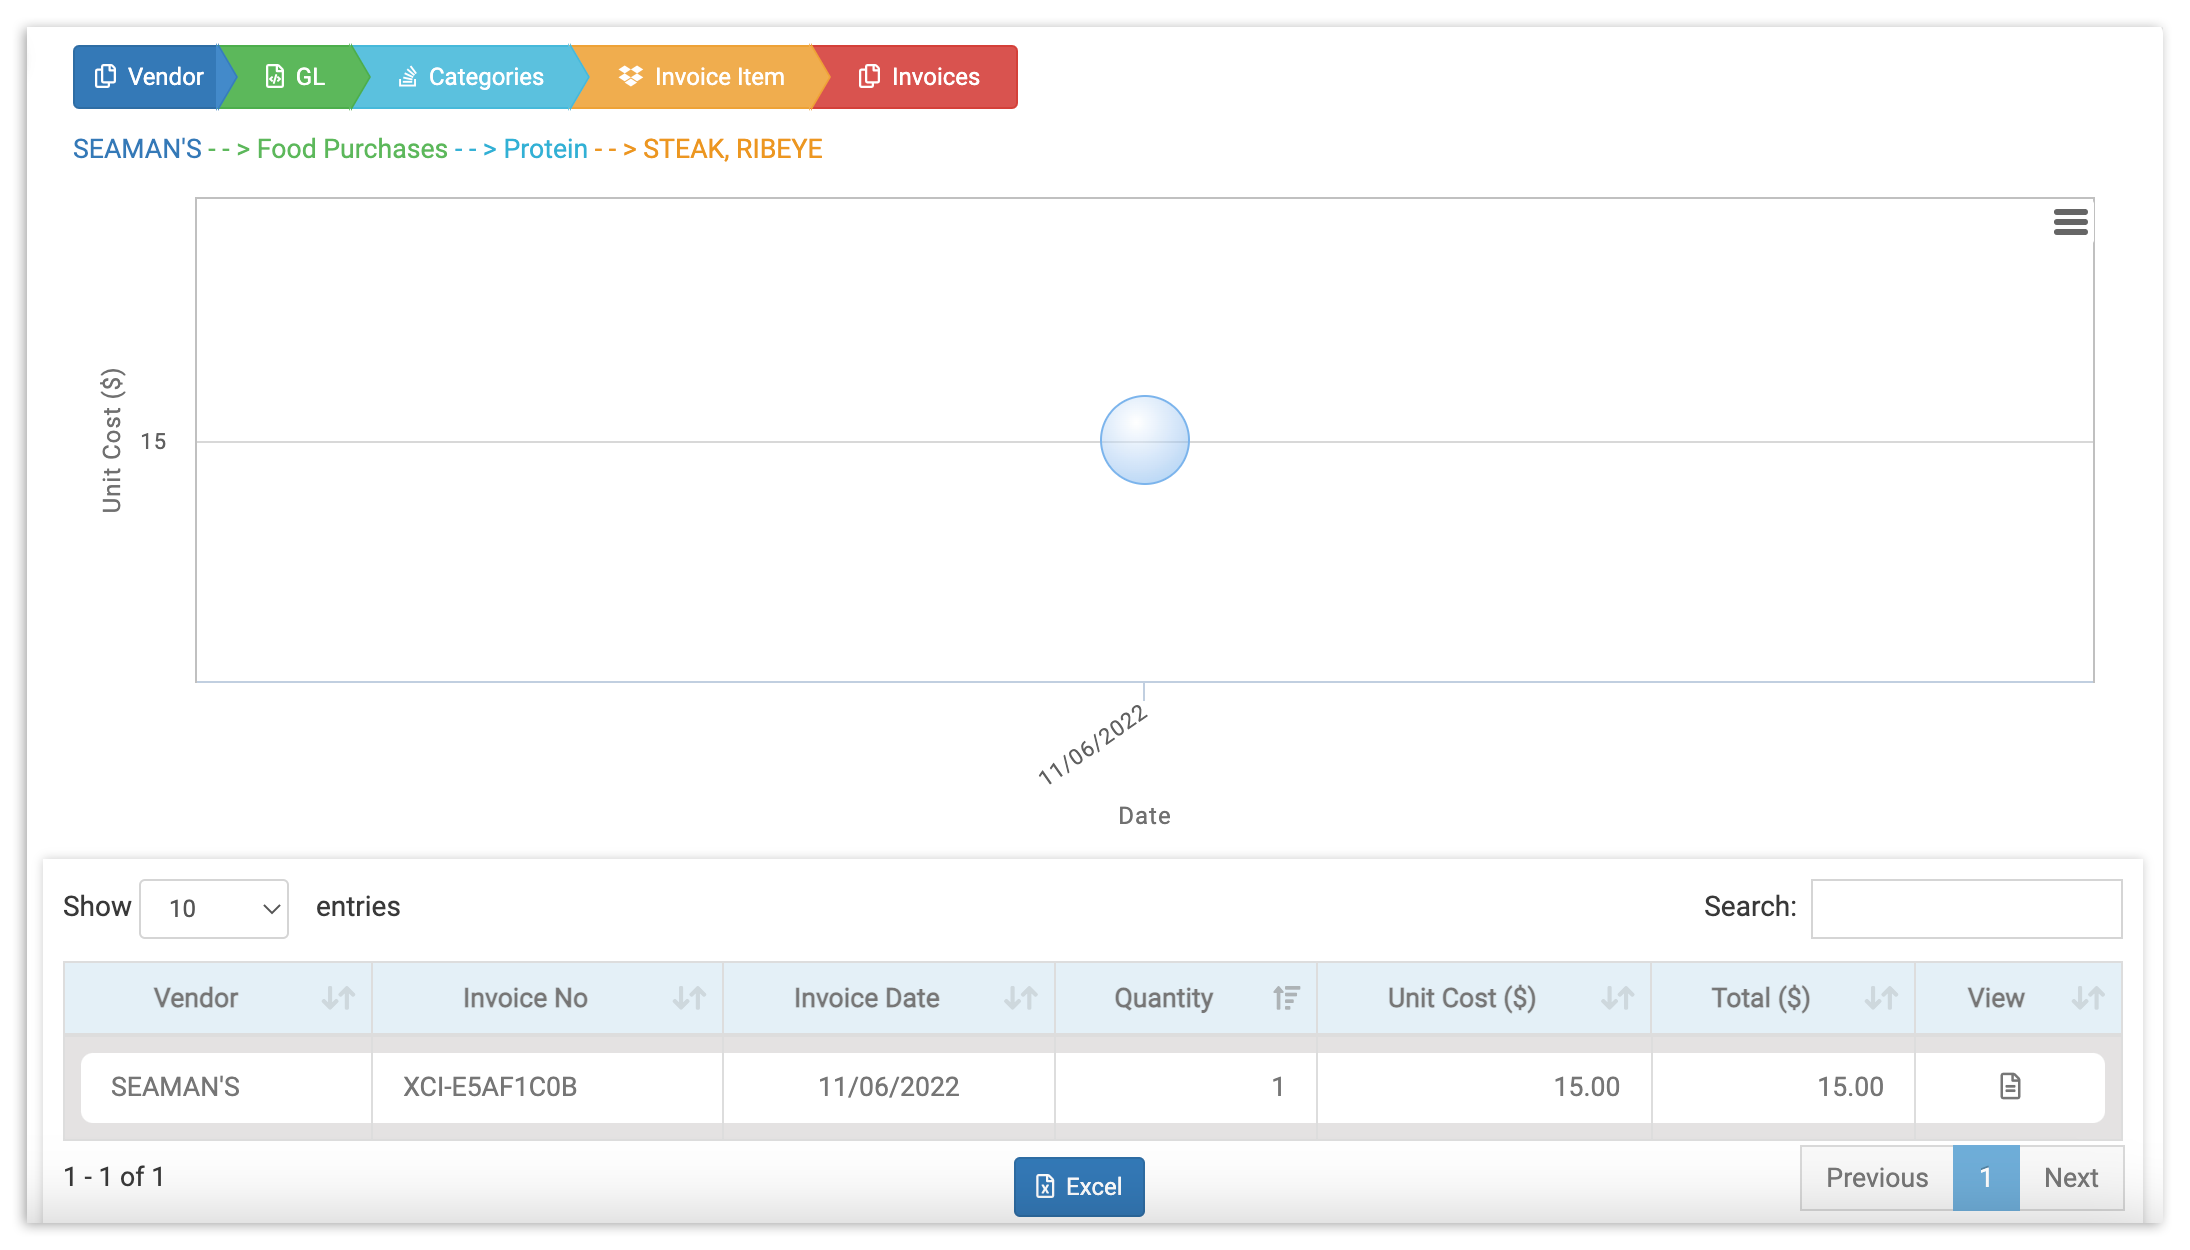Click the sort arrows on Invoice No column
The height and width of the screenshot is (1250, 2190).
coord(688,997)
